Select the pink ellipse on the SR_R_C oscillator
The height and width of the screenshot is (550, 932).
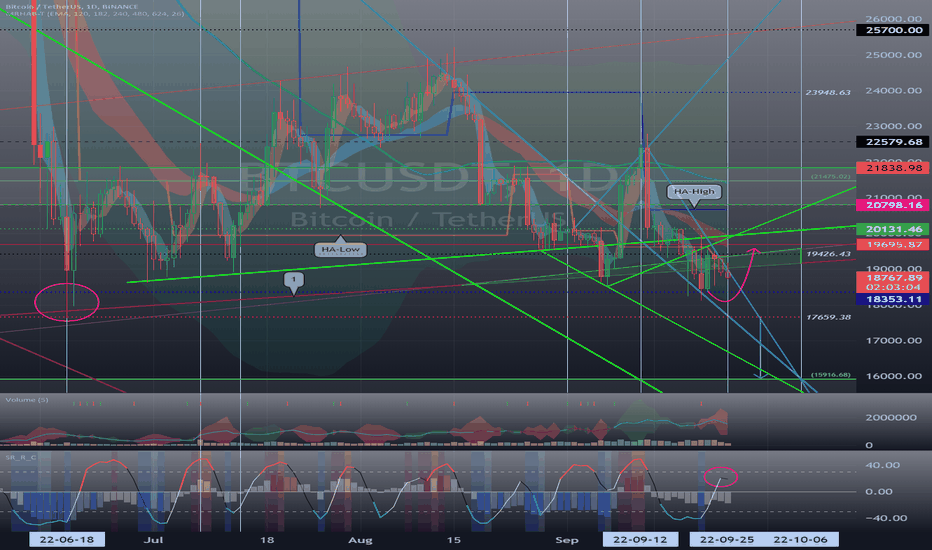(x=720, y=476)
